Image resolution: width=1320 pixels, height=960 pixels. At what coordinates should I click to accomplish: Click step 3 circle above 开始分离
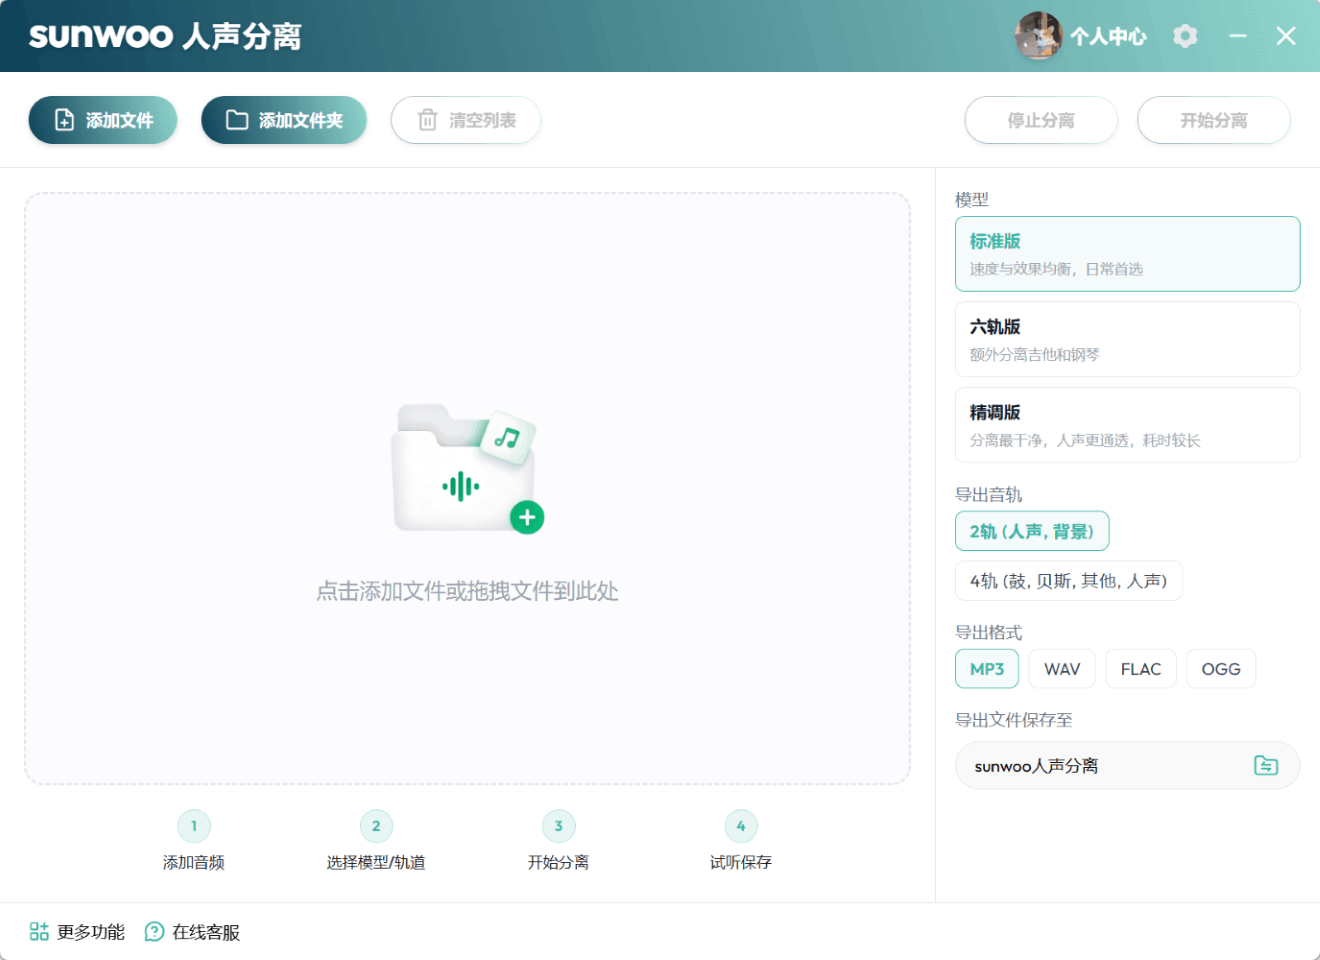(559, 826)
